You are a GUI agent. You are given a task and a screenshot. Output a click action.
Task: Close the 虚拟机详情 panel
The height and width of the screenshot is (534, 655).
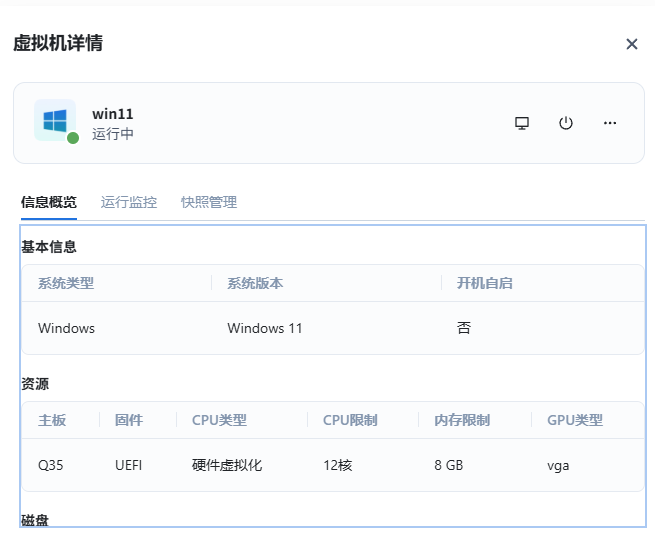click(632, 44)
